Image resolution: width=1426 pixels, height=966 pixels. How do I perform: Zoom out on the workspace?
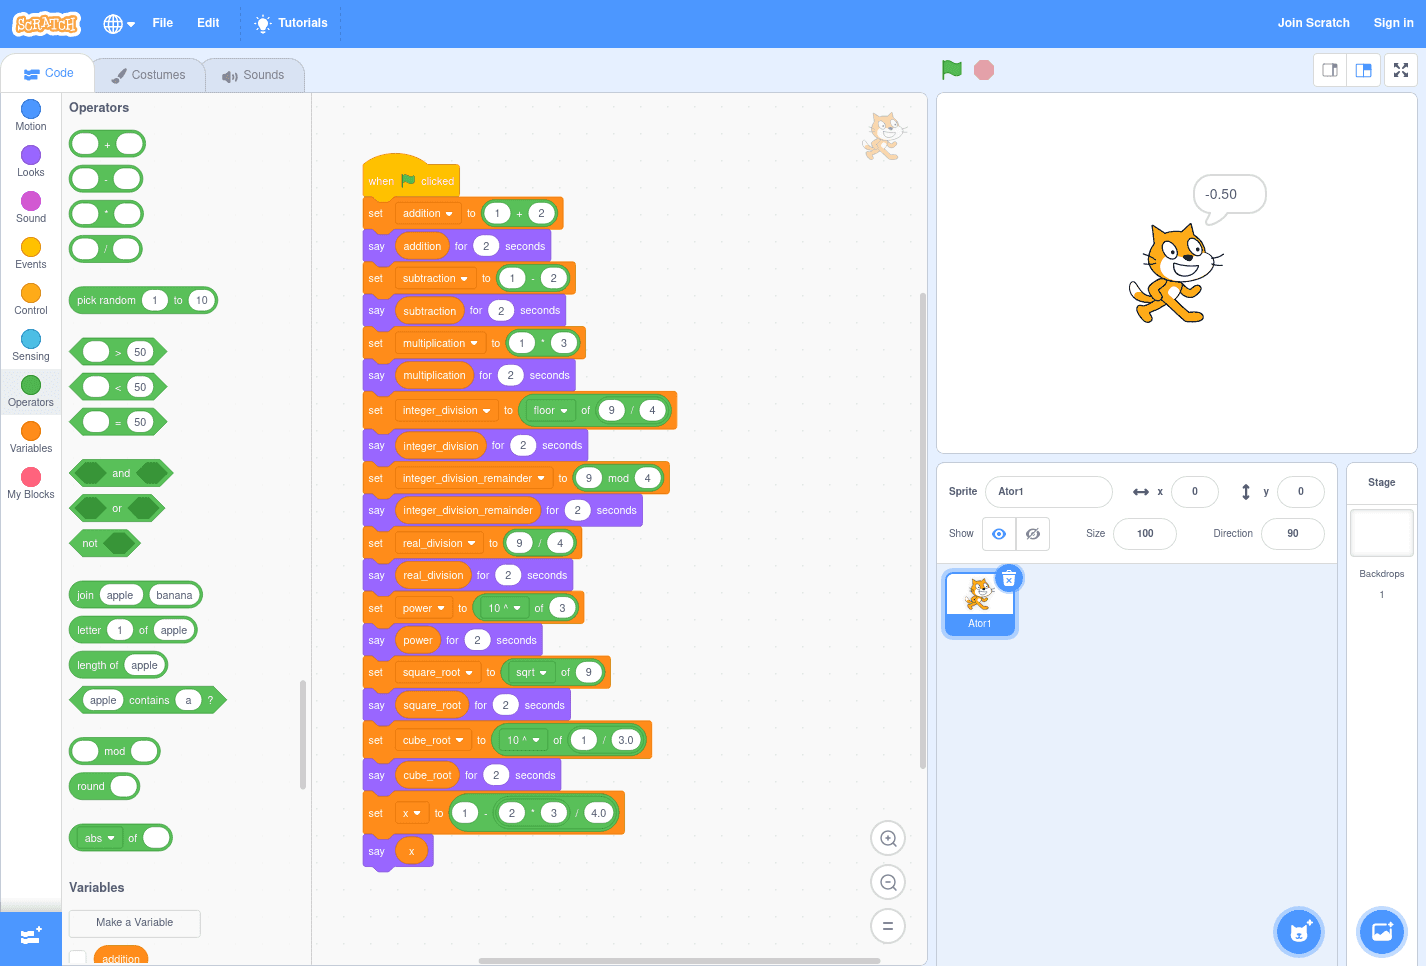(888, 883)
